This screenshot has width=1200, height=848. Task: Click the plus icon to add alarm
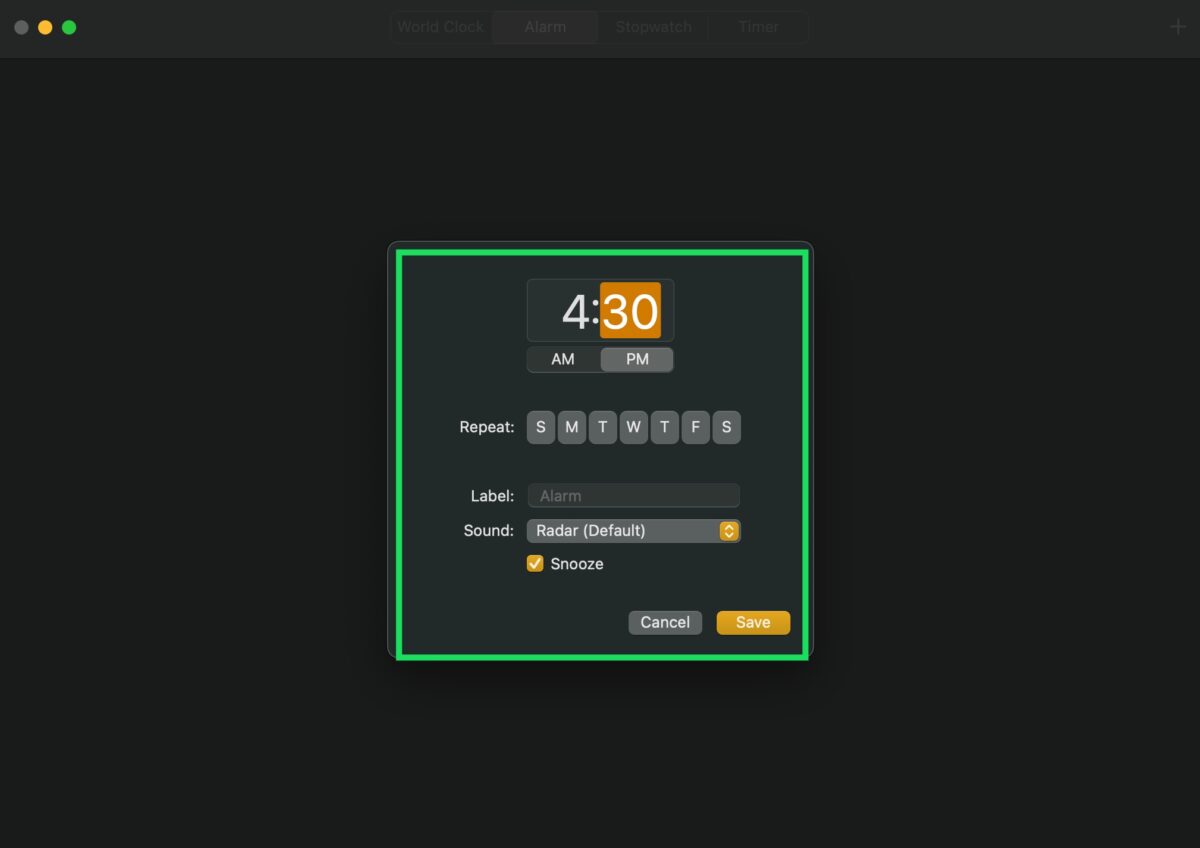point(1177,27)
